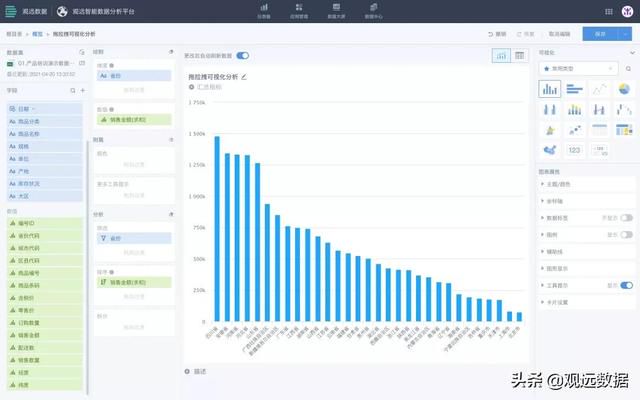Screen dimensions: 640x400
Task: Select the map chart icon
Action: pyautogui.click(x=550, y=150)
